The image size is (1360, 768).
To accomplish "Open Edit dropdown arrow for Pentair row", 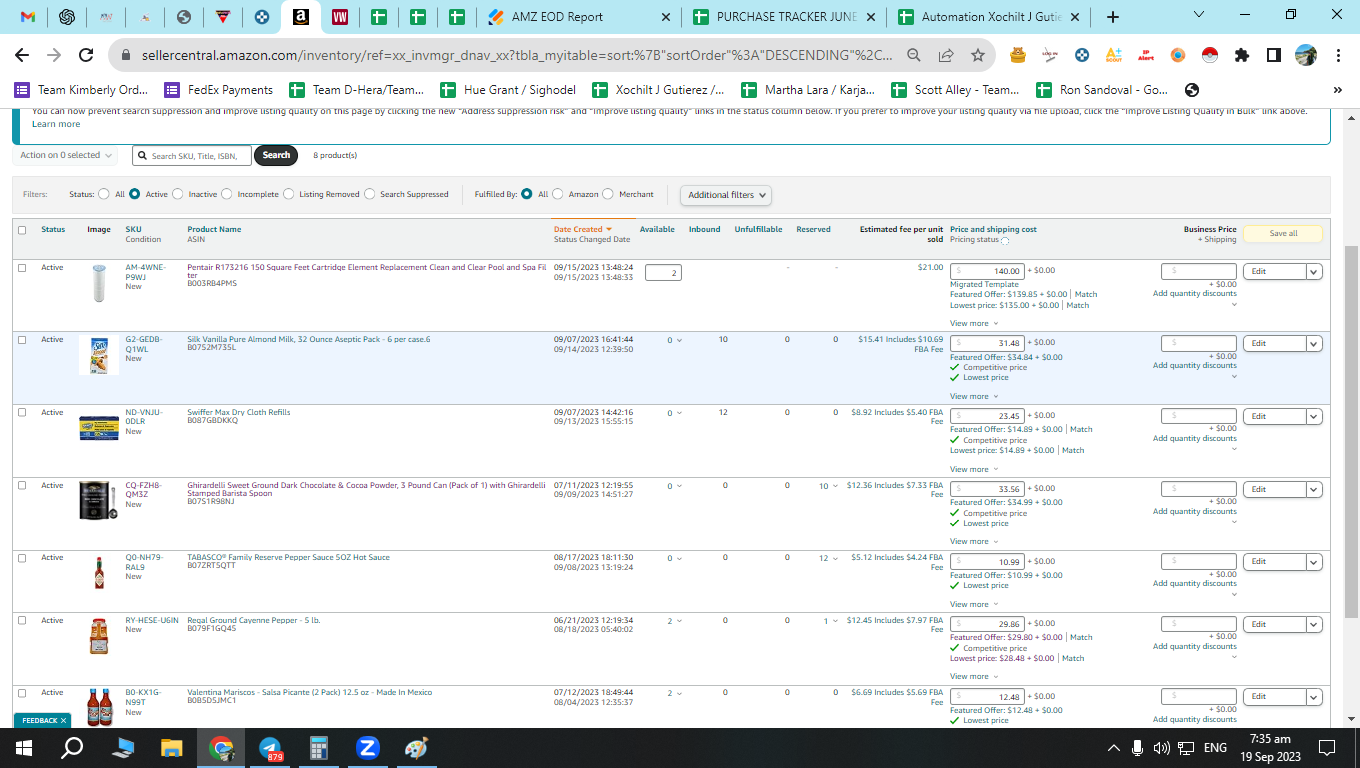I will tap(1314, 271).
